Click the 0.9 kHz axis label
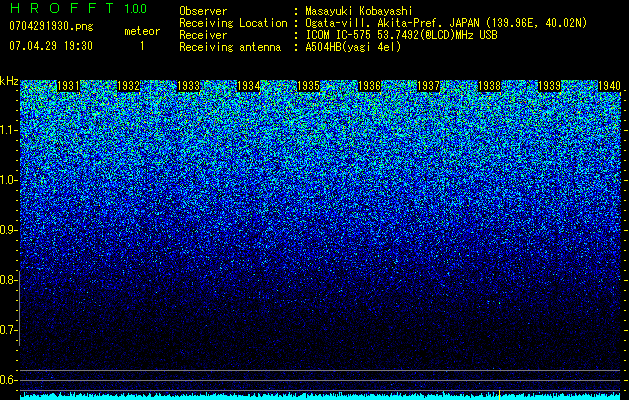Viewport: 629px width, 400px height. [8, 230]
